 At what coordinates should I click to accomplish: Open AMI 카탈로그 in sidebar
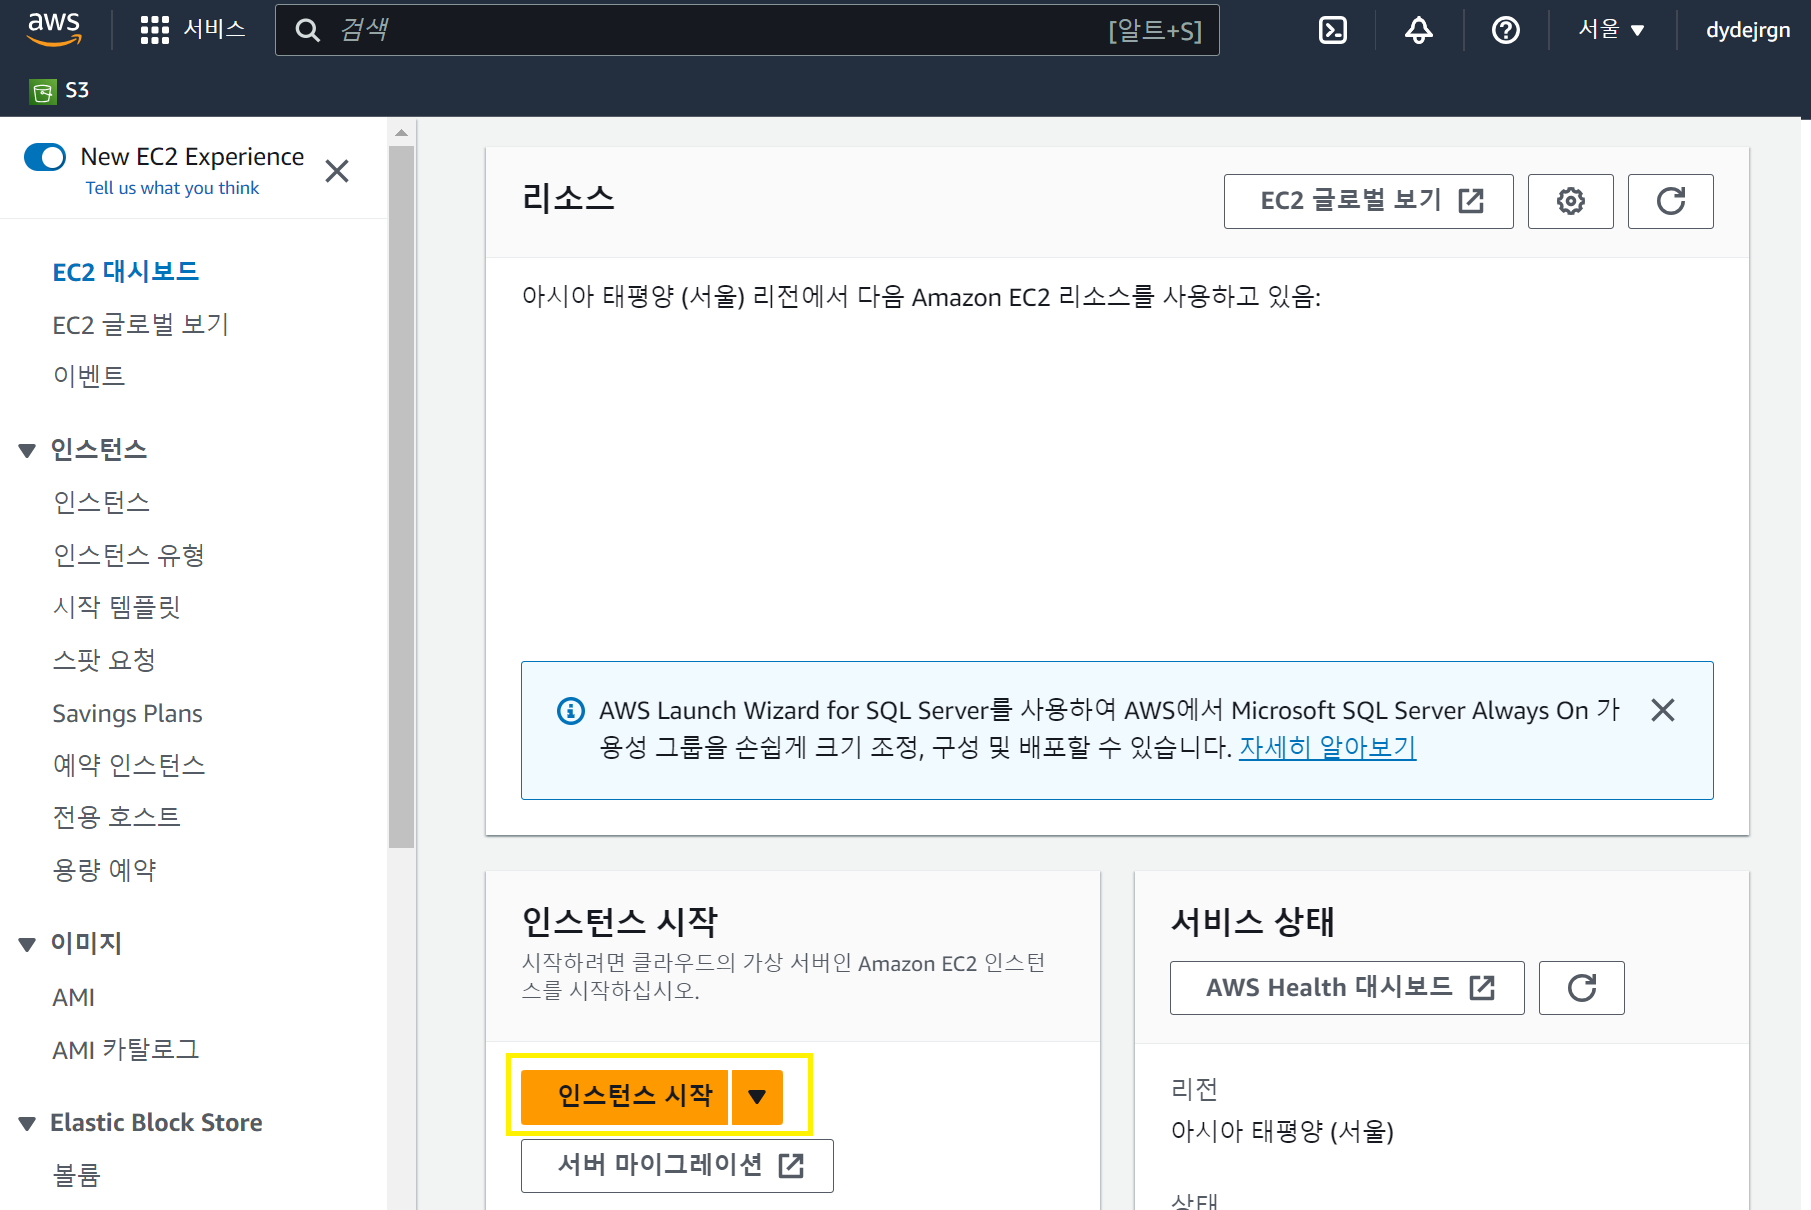click(x=126, y=1050)
